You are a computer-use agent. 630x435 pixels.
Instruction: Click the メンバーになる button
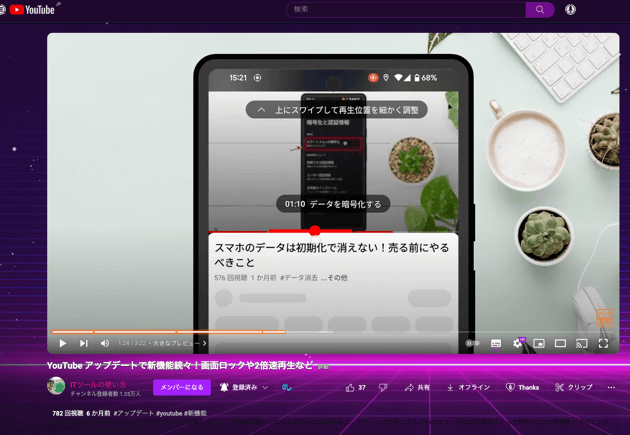[x=182, y=387]
